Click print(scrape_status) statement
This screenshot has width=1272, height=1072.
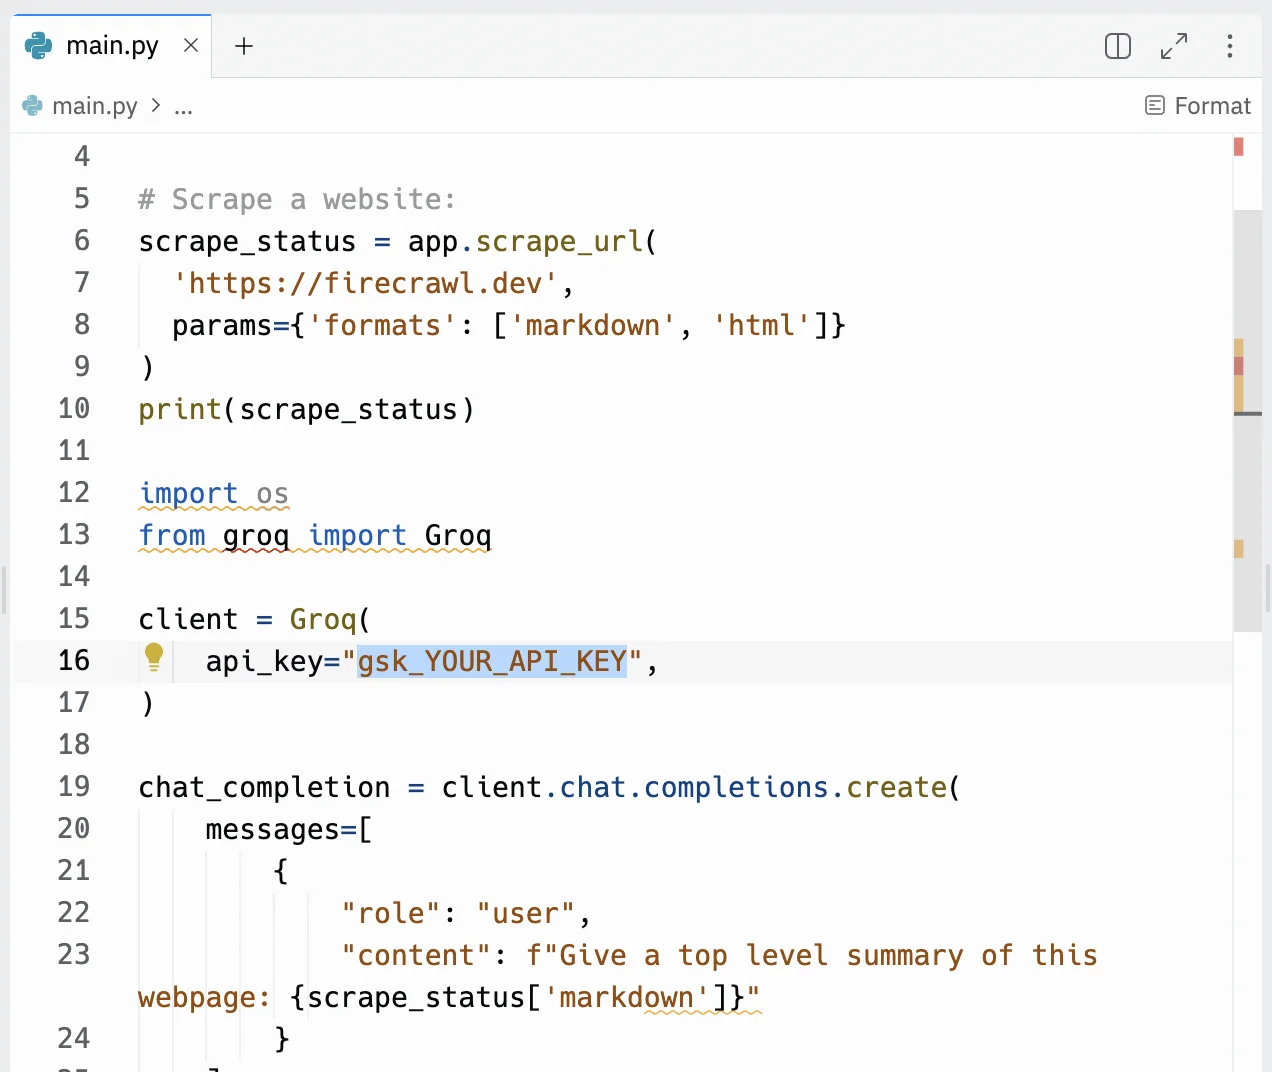pos(306,409)
